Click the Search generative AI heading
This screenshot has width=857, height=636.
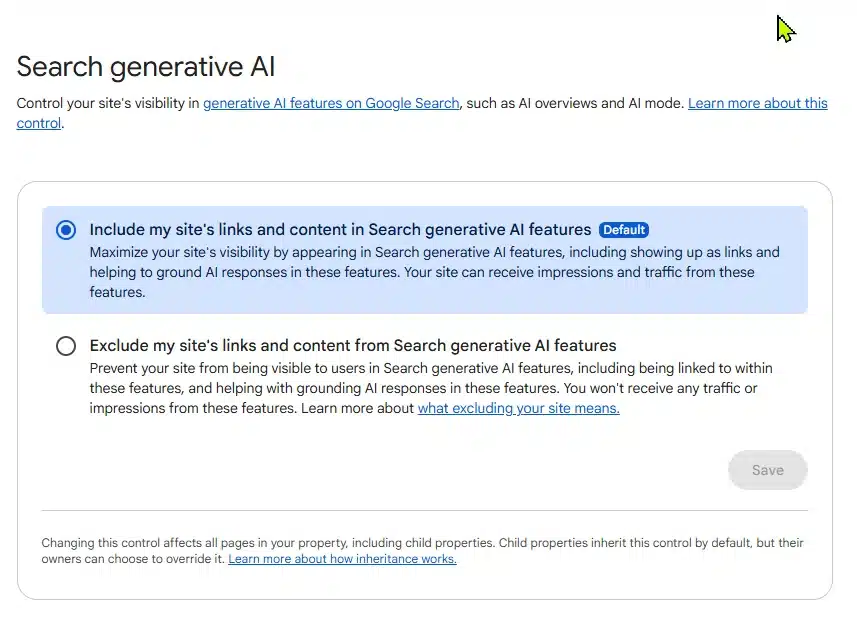tap(146, 67)
